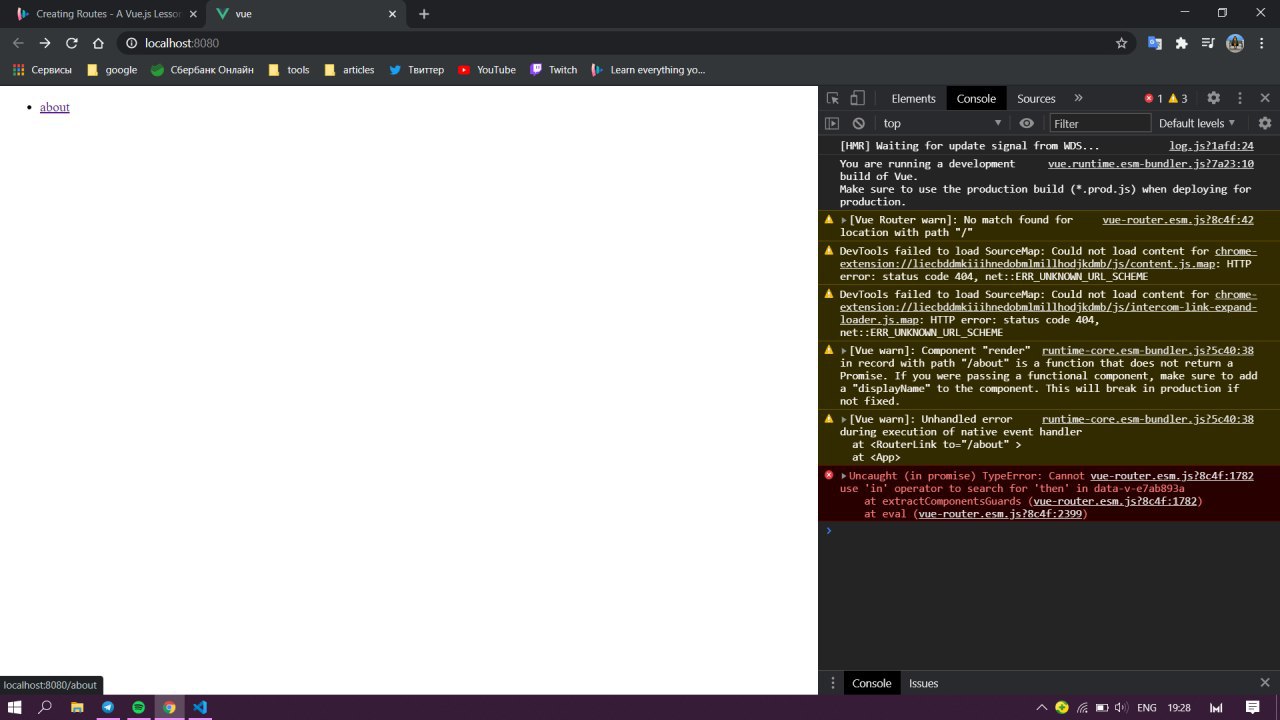The image size is (1280, 720).
Task: Toggle the device toolbar icon
Action: tap(857, 98)
